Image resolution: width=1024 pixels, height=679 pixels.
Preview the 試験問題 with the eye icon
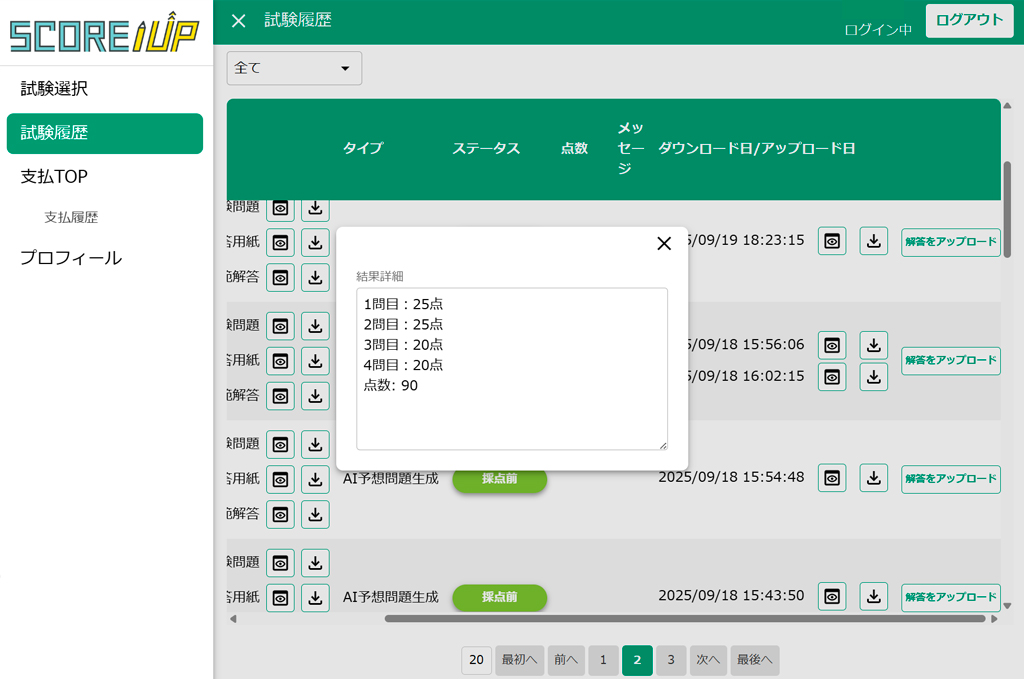tap(280, 209)
